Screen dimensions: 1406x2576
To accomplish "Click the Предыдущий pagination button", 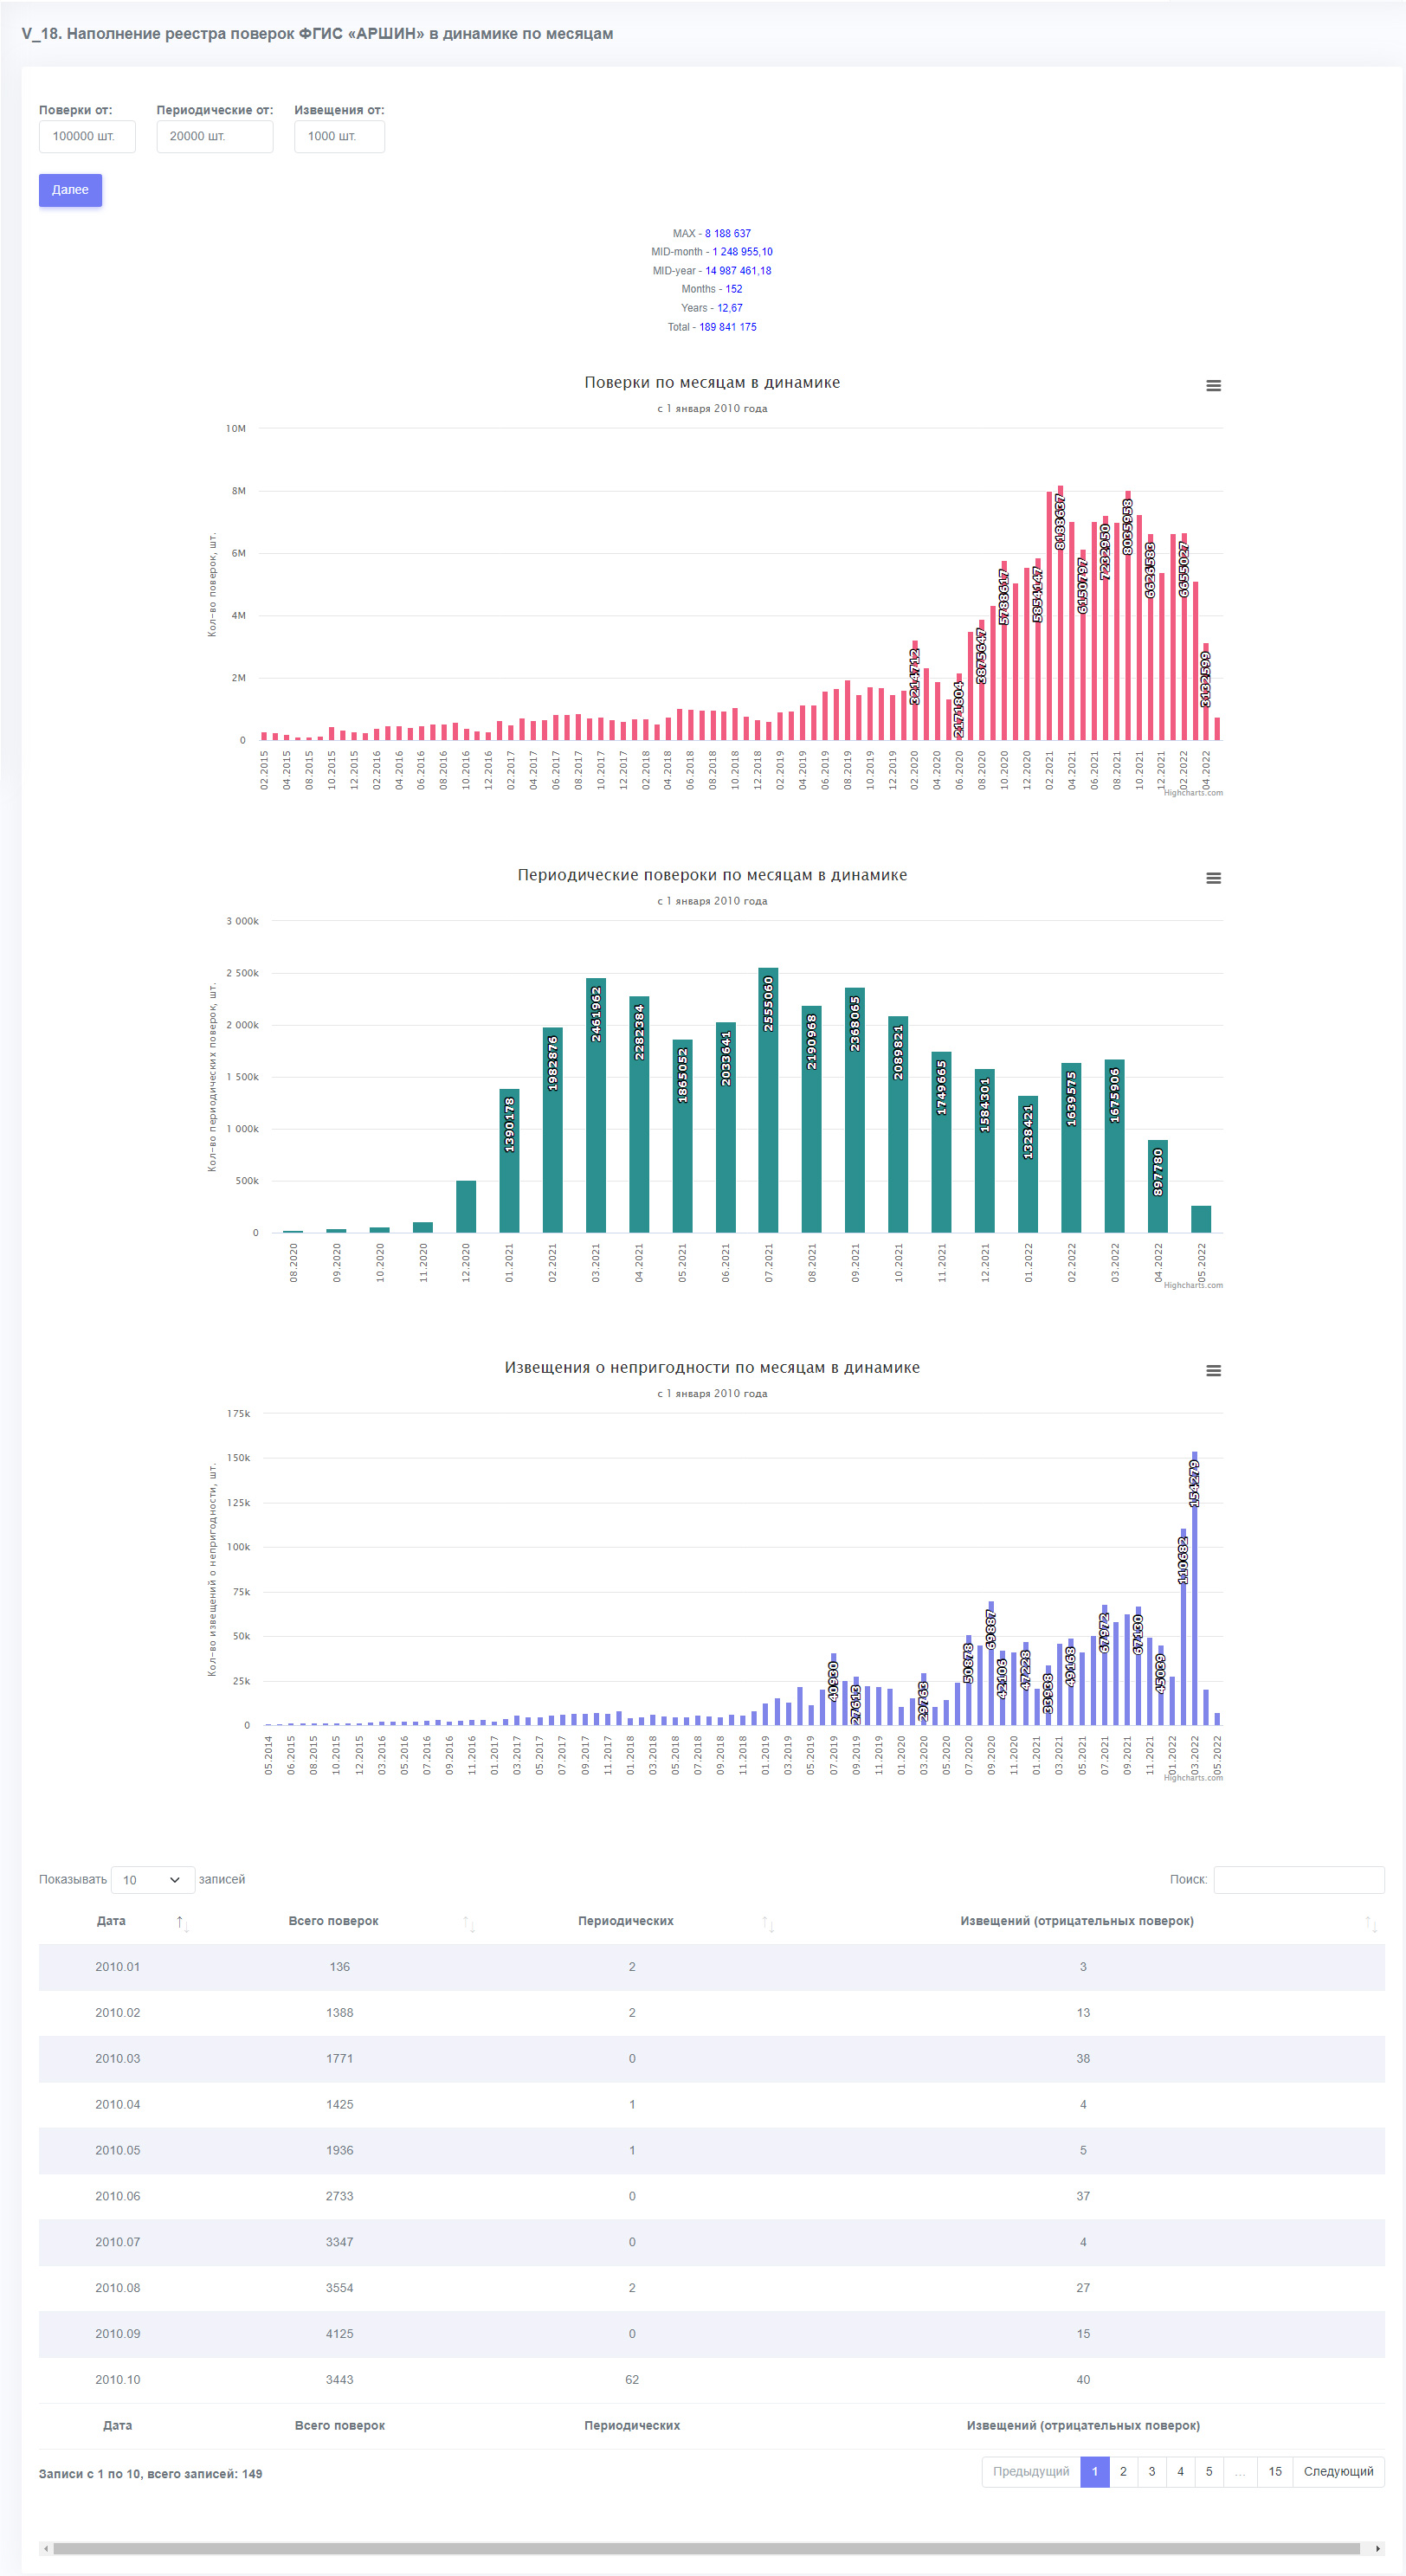I will pyautogui.click(x=1031, y=2471).
